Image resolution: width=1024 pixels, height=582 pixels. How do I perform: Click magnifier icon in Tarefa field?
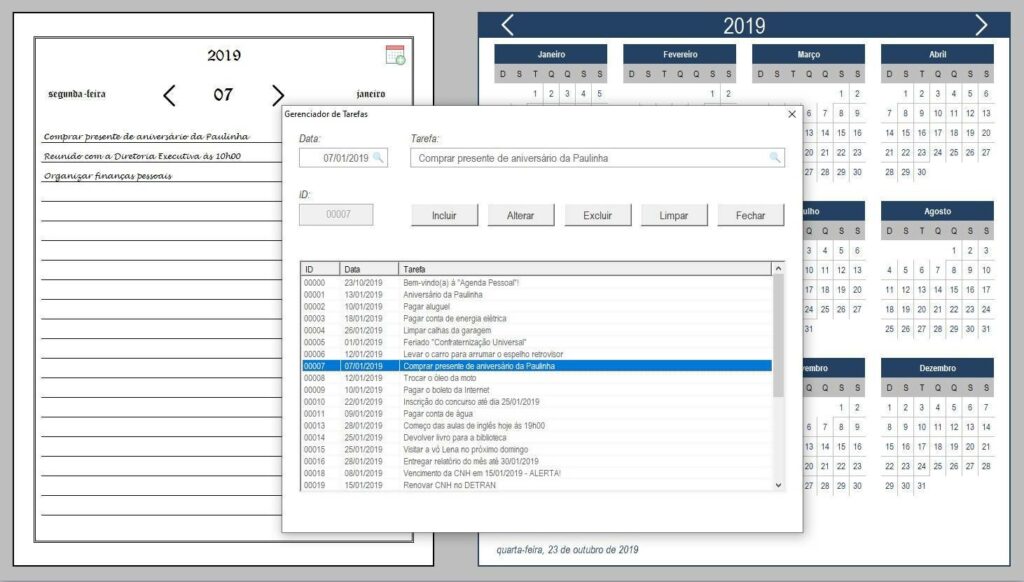tap(775, 157)
